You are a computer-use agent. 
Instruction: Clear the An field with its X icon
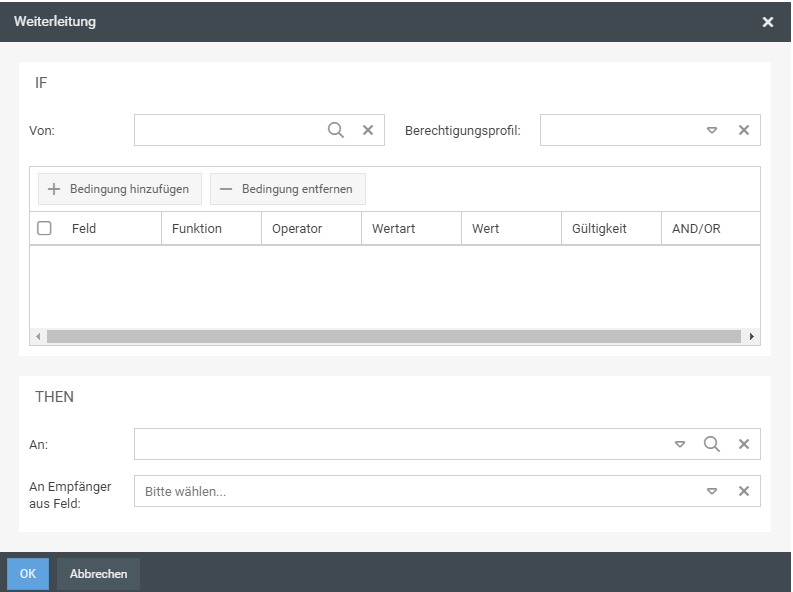click(x=743, y=444)
